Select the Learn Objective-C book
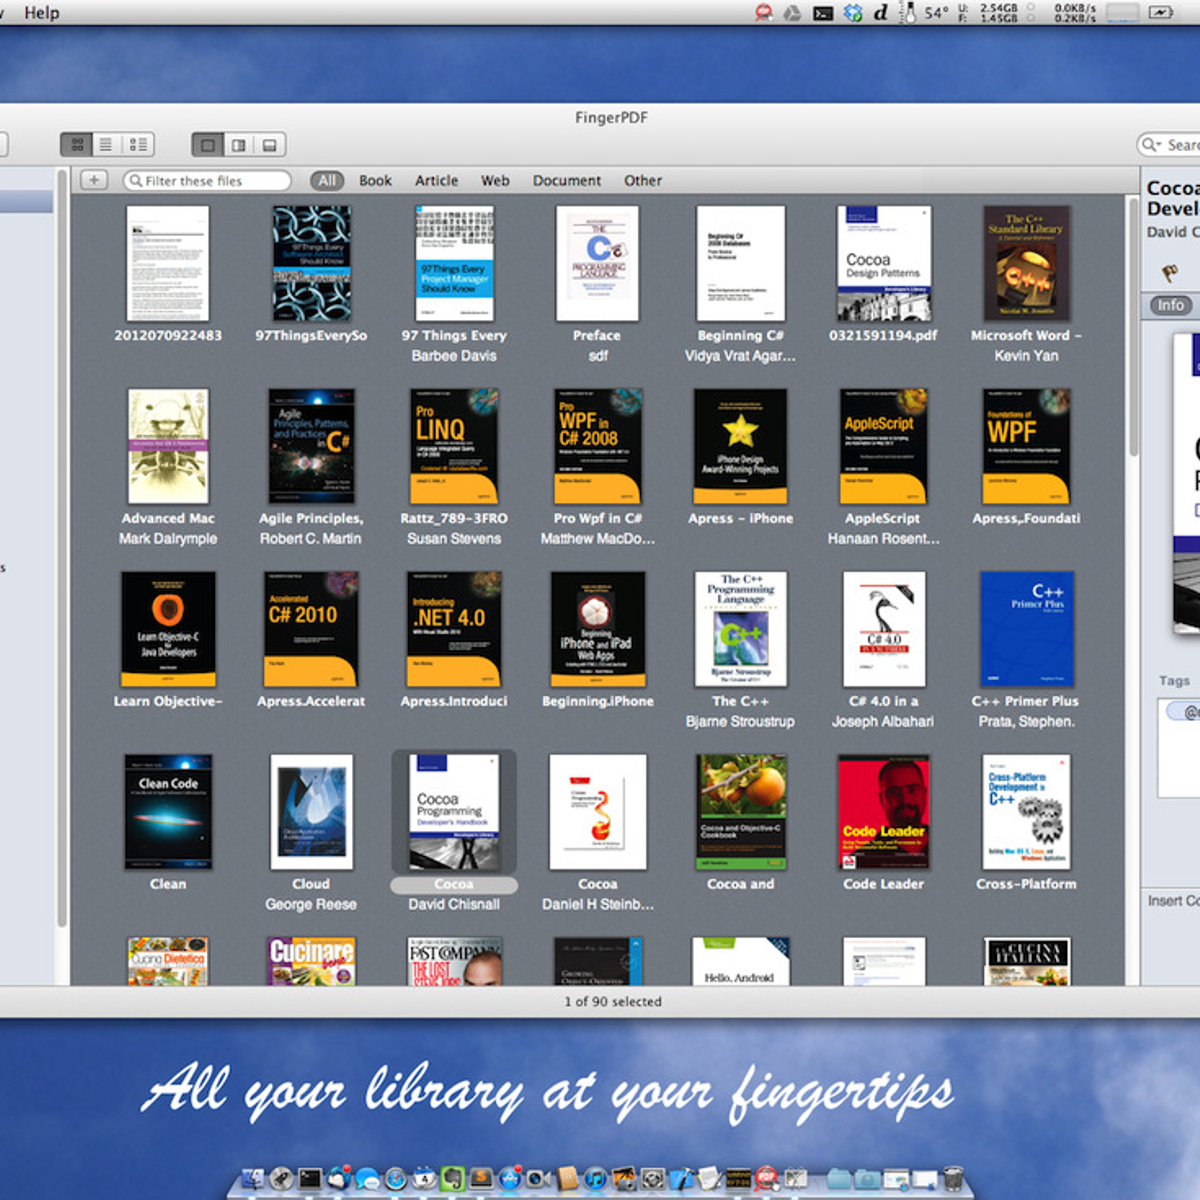 [168, 629]
